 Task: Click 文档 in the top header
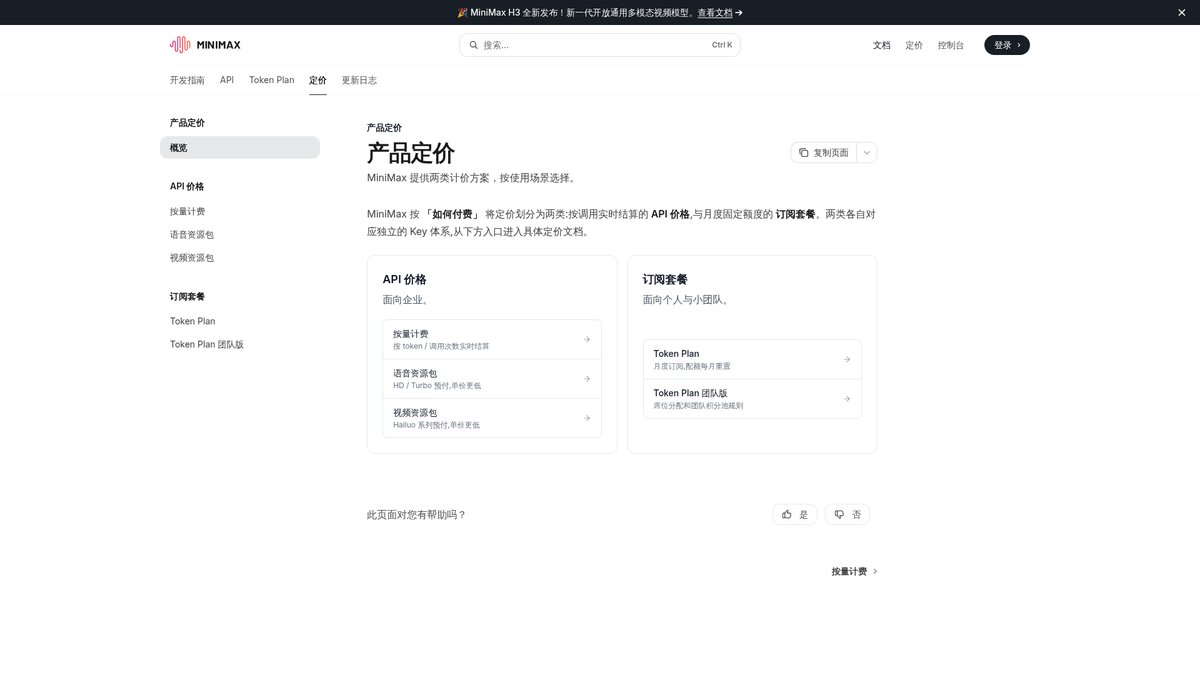point(881,45)
